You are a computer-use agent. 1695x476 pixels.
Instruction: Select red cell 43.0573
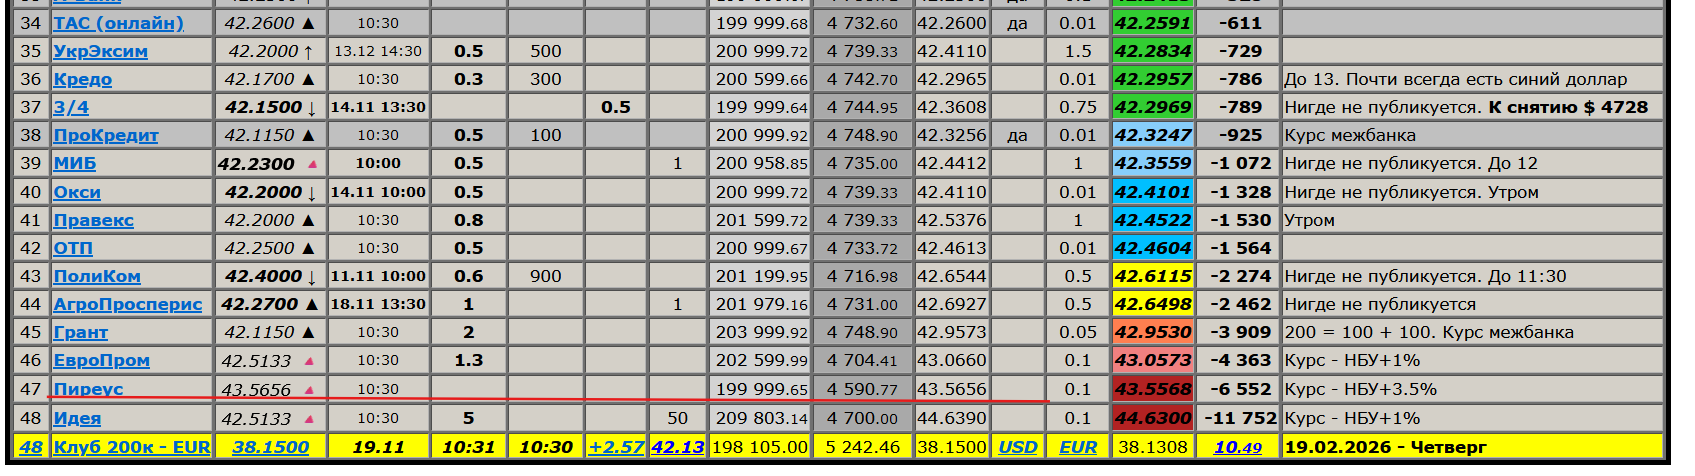(x=1153, y=360)
